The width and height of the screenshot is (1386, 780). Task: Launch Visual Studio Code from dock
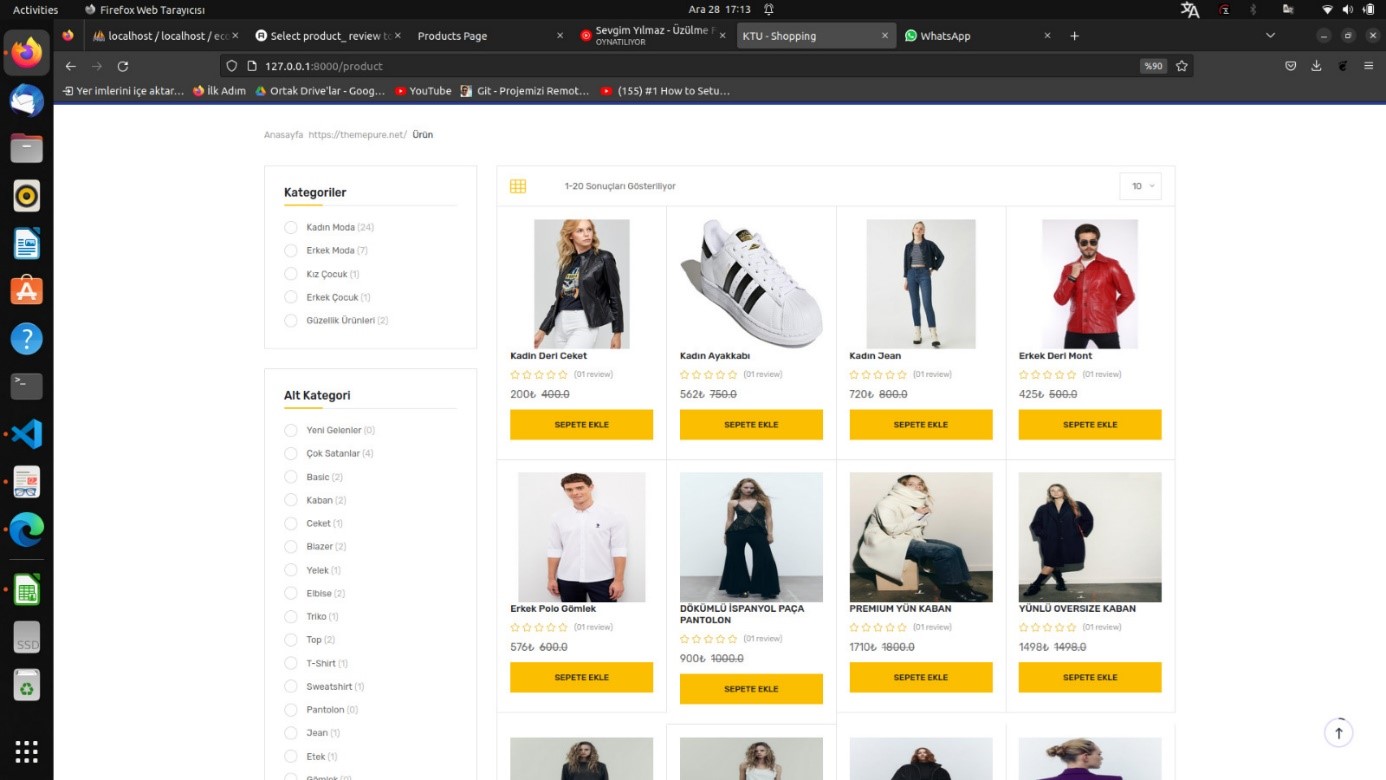[x=27, y=434]
